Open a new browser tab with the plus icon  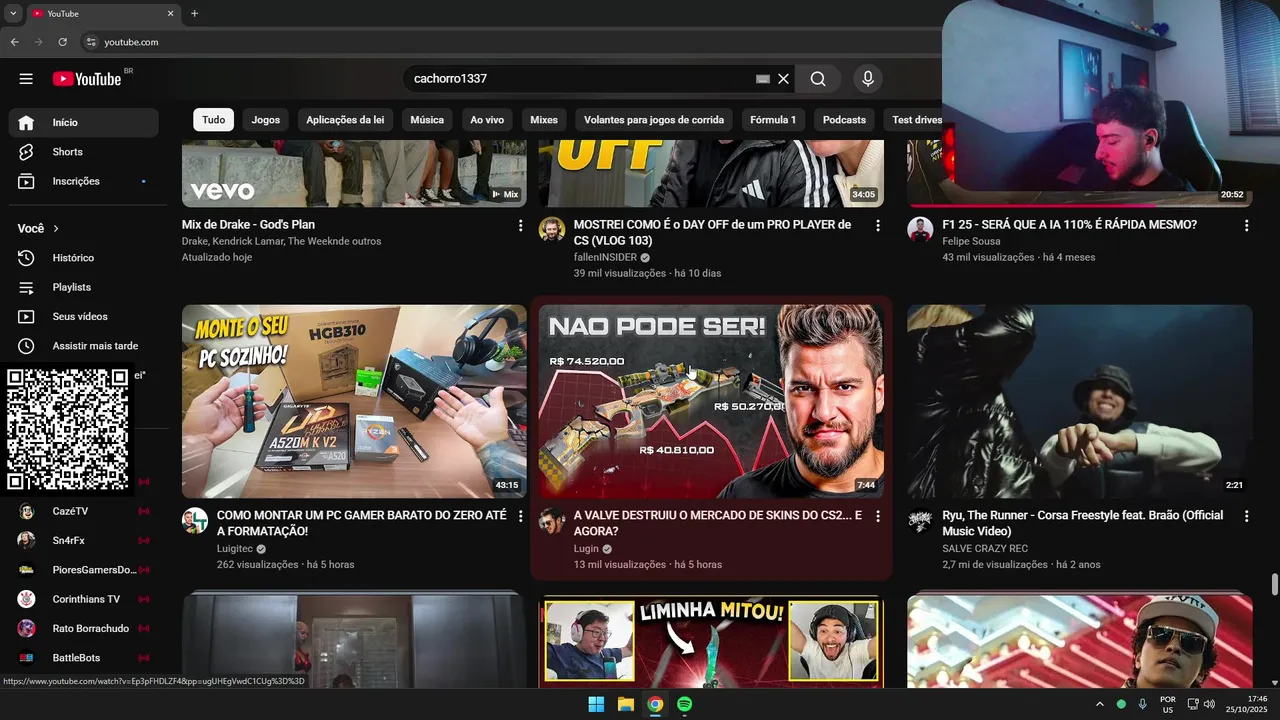195,14
